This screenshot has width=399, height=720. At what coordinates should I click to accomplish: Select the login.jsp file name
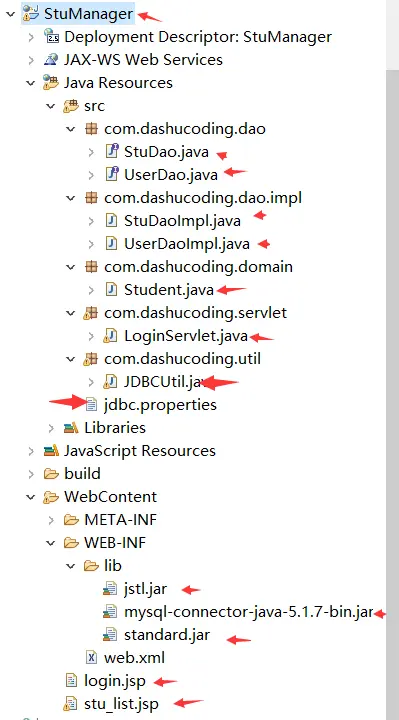(x=115, y=681)
